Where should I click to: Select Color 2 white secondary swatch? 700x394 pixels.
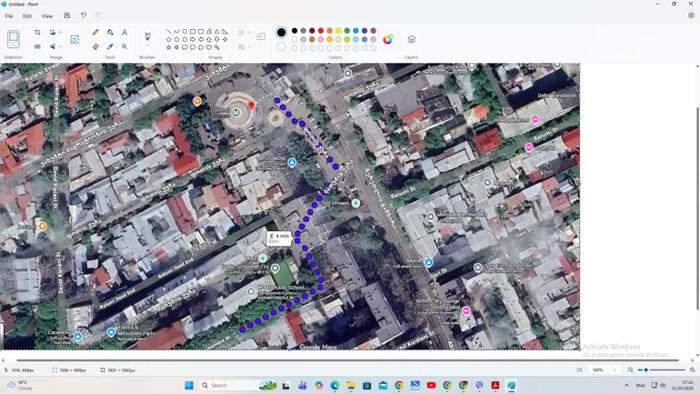click(x=281, y=46)
